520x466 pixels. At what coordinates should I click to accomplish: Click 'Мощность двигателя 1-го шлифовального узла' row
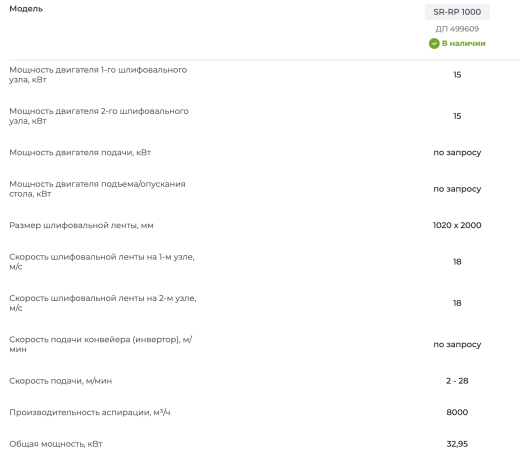tap(265, 75)
